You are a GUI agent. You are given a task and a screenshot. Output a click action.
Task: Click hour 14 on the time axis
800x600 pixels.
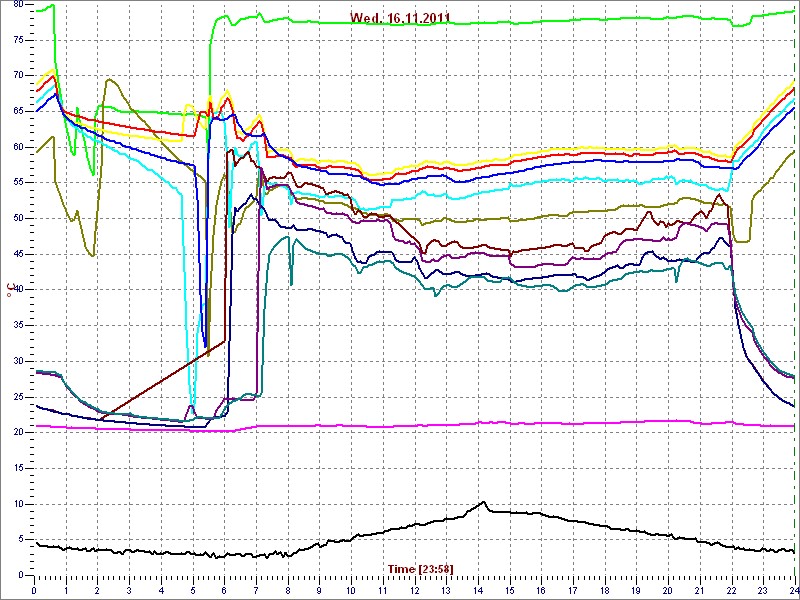tap(478, 589)
